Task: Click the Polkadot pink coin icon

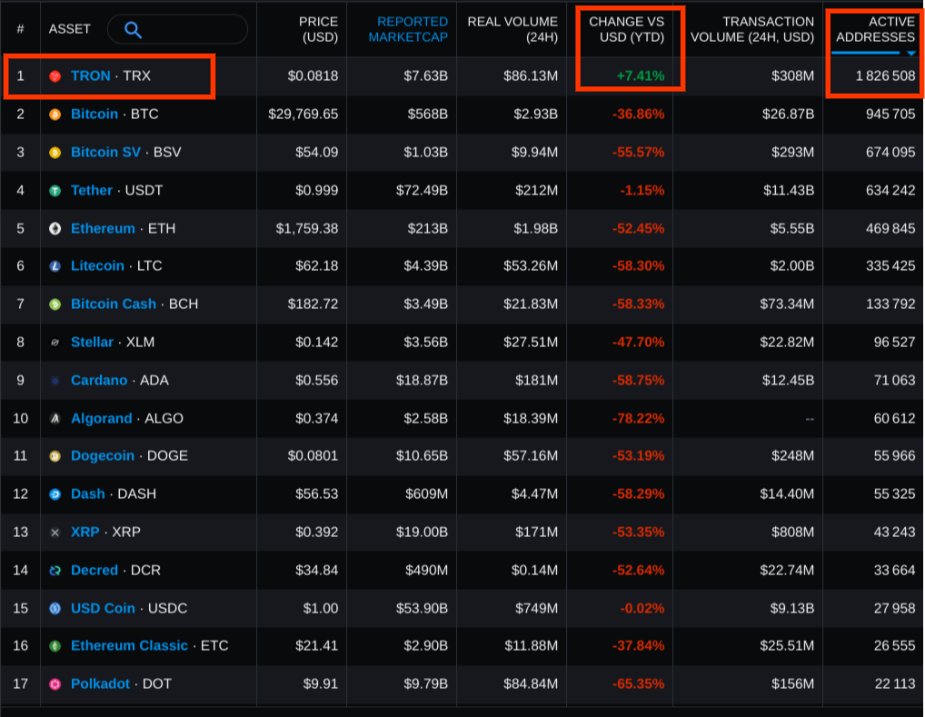Action: (x=55, y=685)
